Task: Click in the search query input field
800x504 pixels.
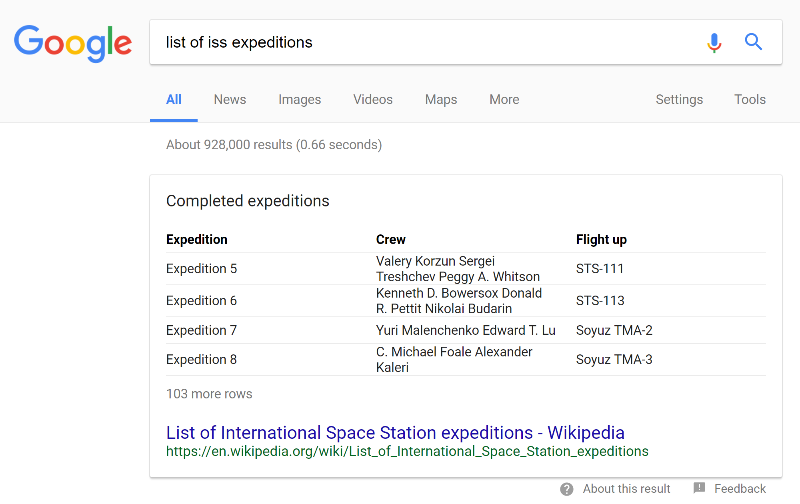Action: point(420,42)
